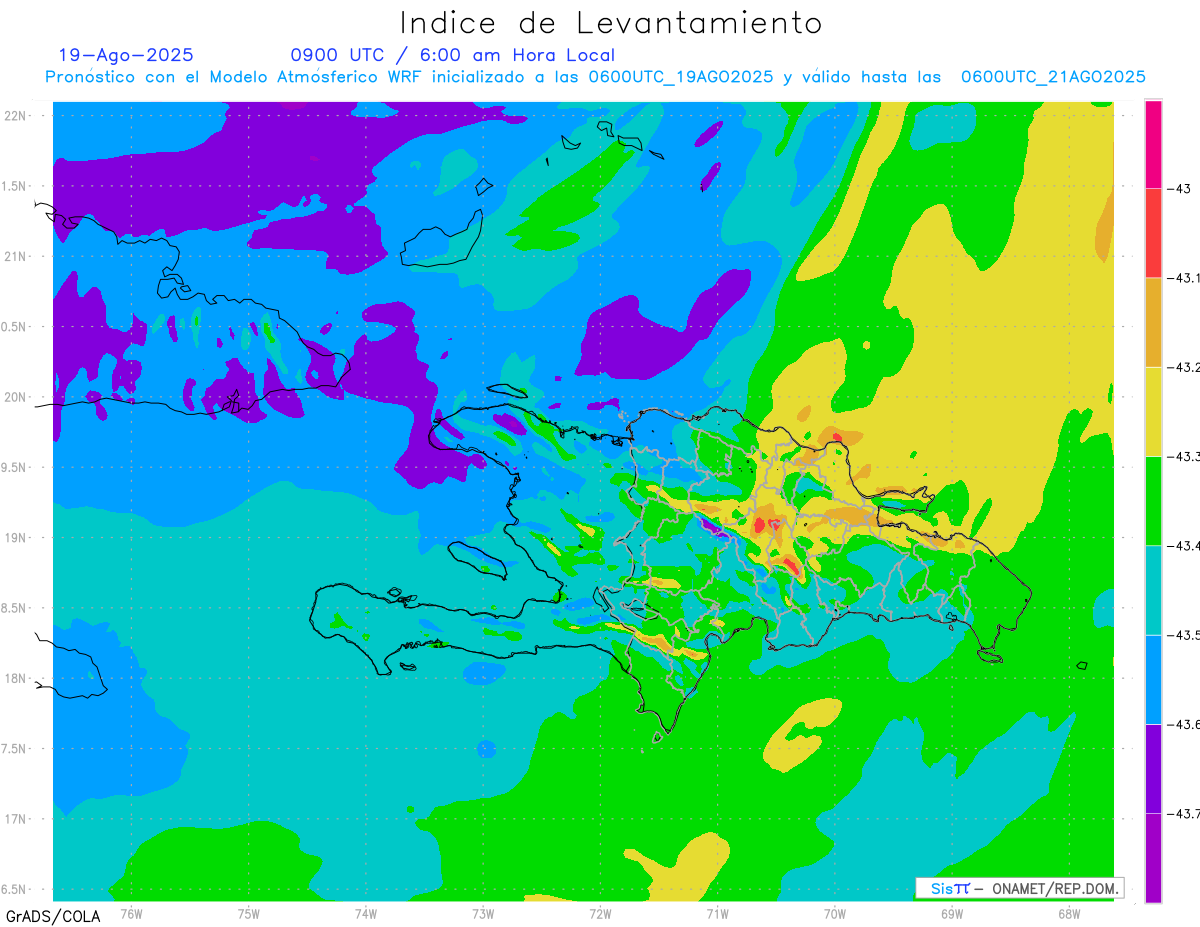Click the '69W' longitude label
The image size is (1200, 927).
951,913
